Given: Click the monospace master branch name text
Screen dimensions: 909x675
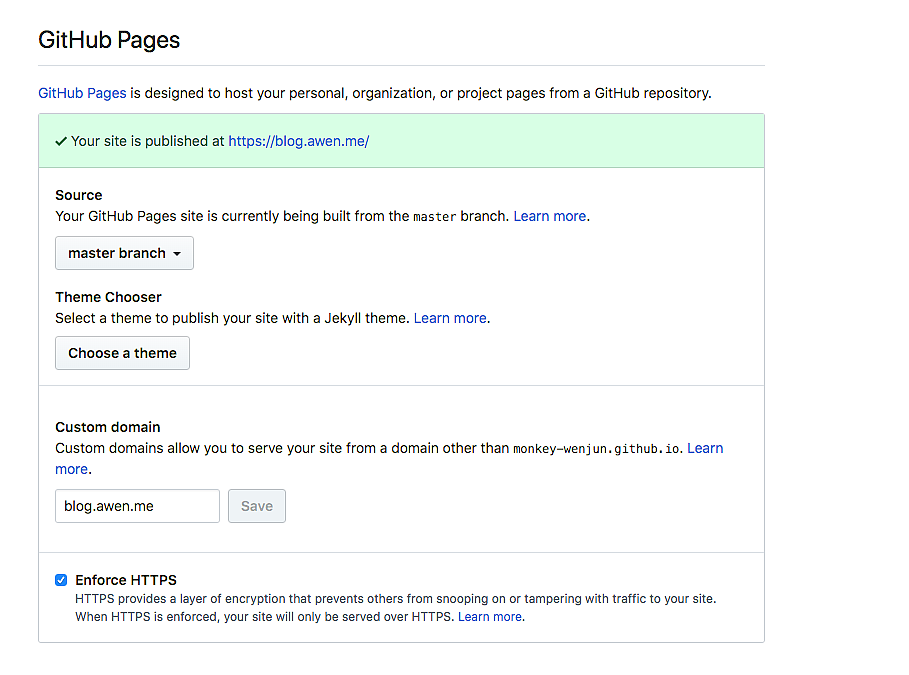Looking at the screenshot, I should click(x=435, y=217).
